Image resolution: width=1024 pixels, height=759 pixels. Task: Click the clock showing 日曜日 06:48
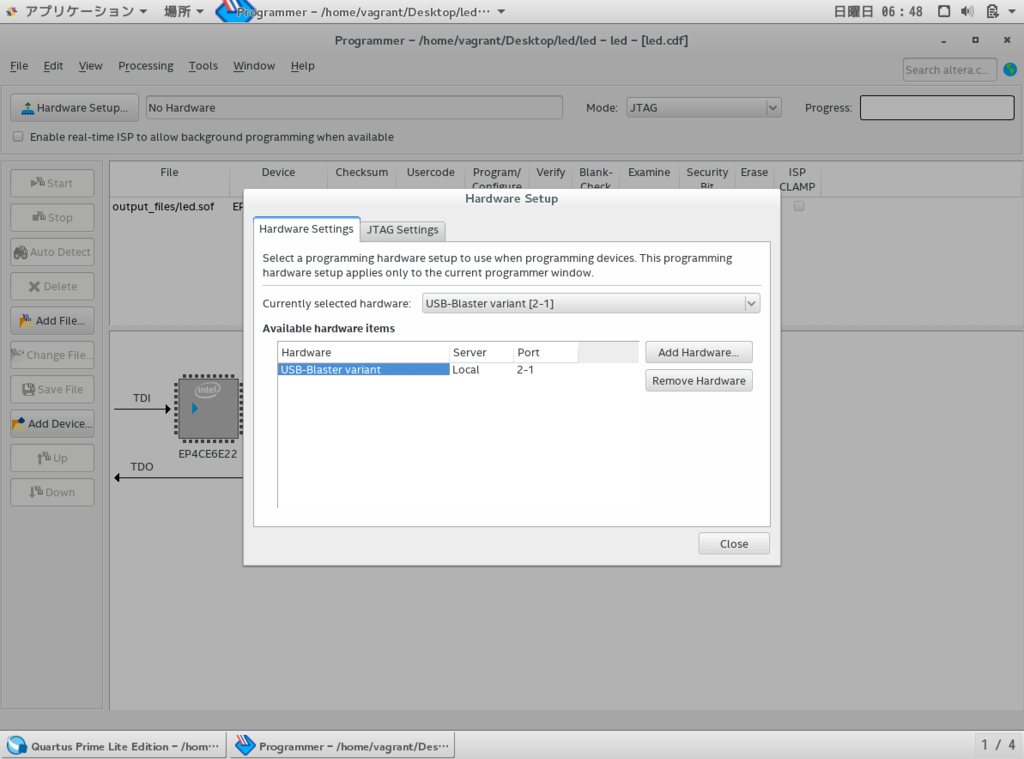[878, 11]
